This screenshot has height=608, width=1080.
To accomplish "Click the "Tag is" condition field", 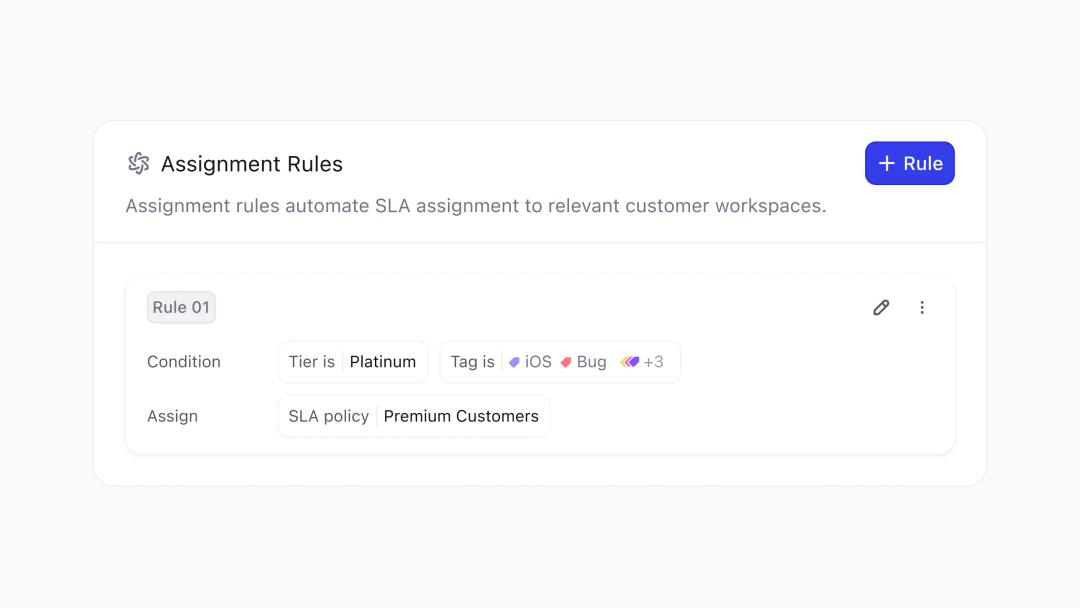I will (x=472, y=362).
